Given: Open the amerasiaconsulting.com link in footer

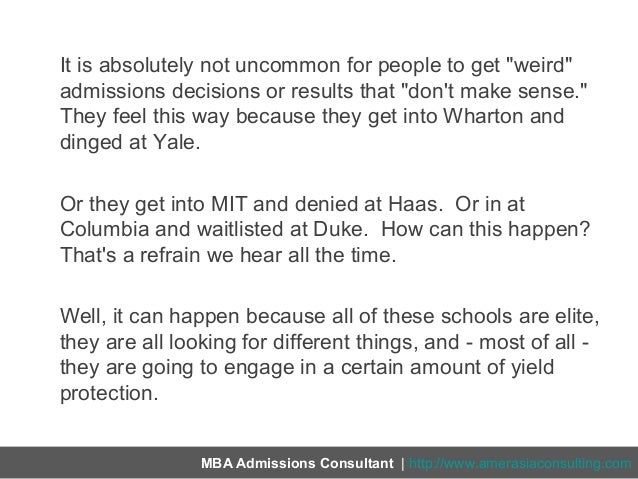Looking at the screenshot, I should (520, 464).
